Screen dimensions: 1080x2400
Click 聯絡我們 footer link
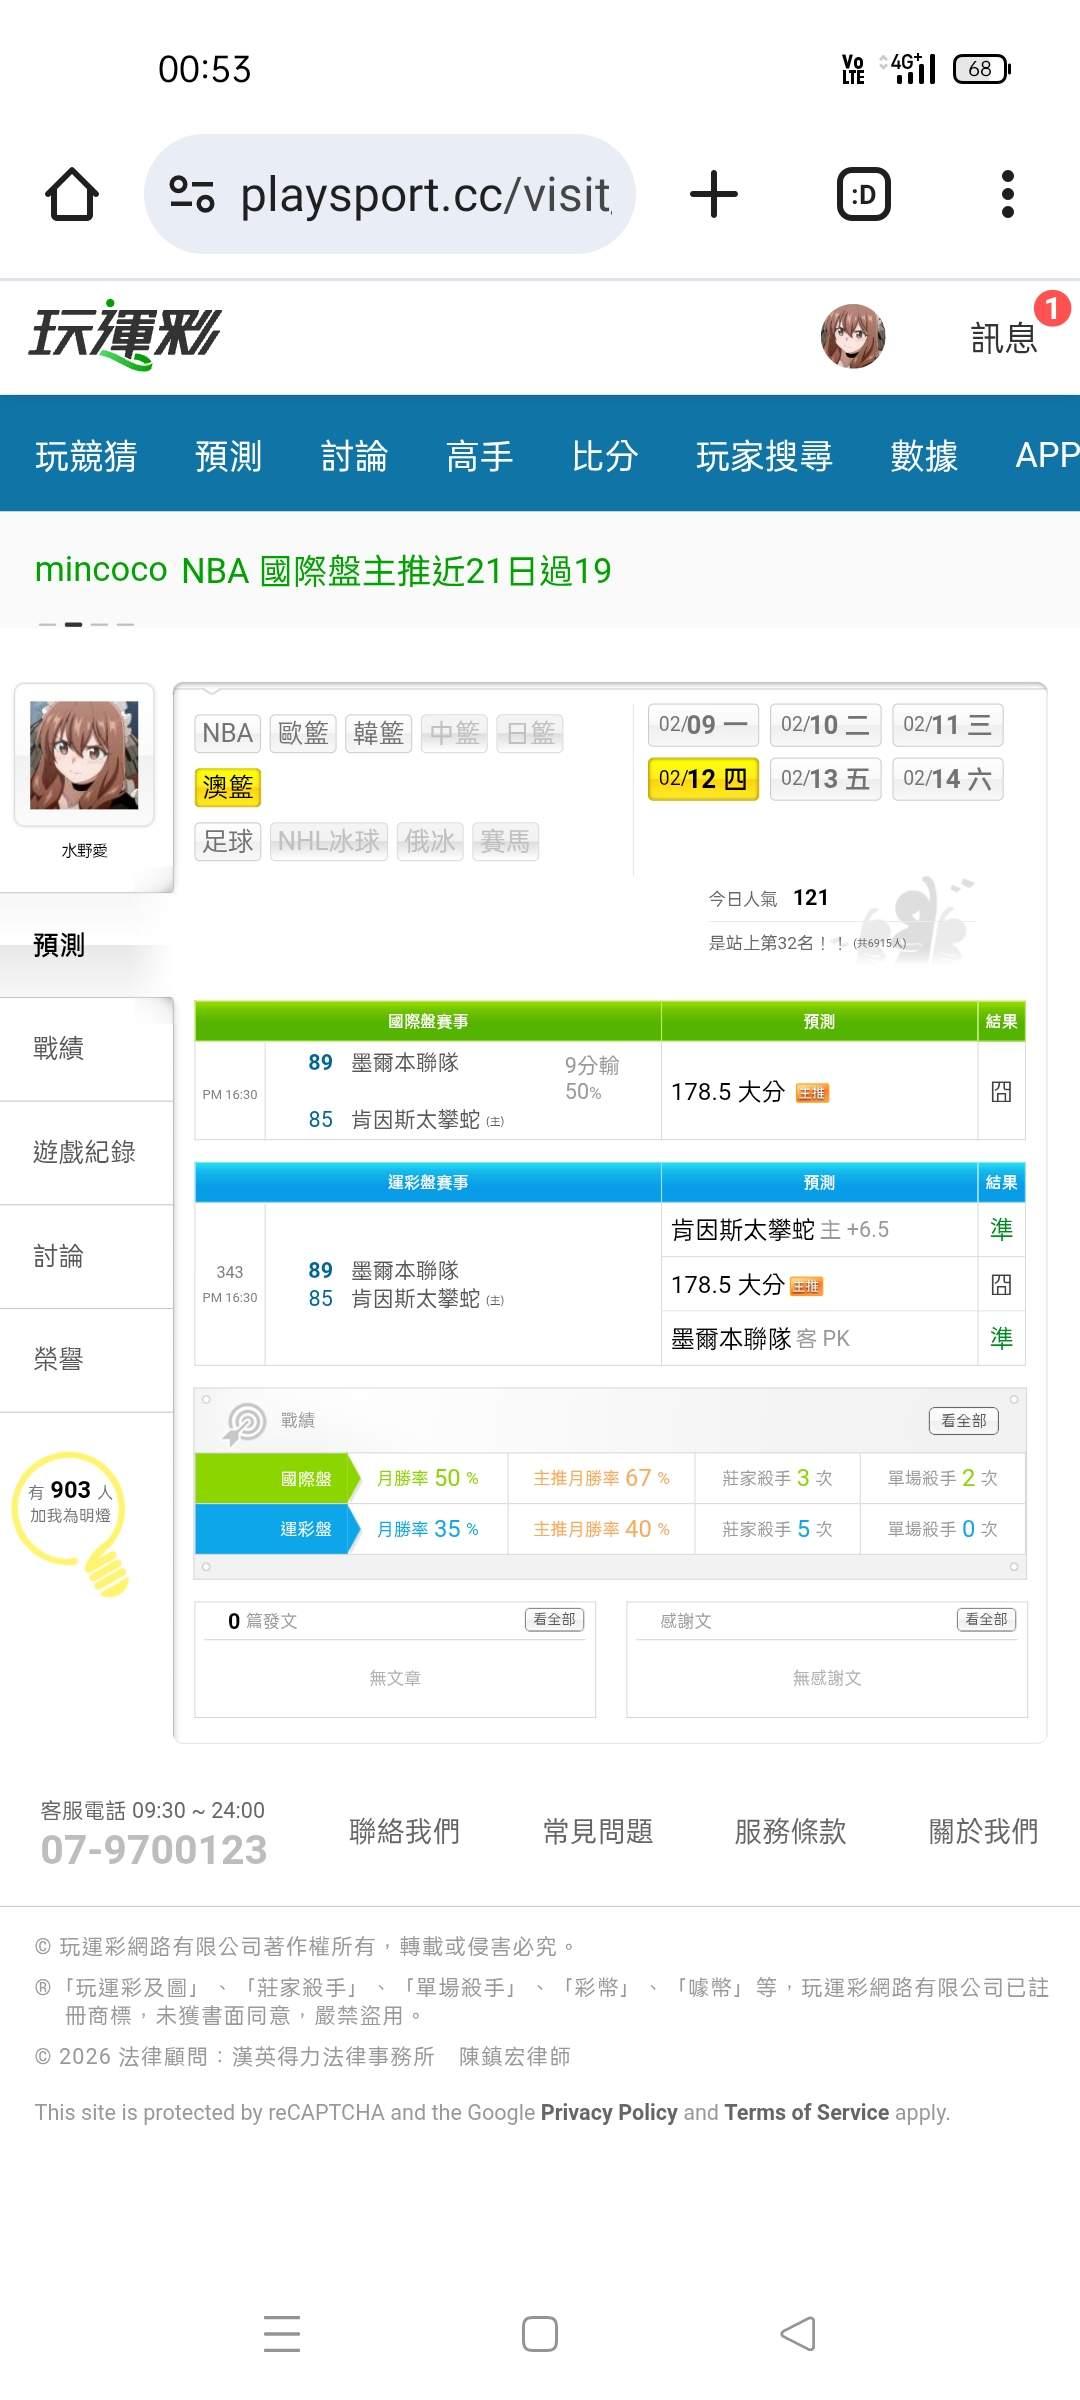(x=405, y=1831)
